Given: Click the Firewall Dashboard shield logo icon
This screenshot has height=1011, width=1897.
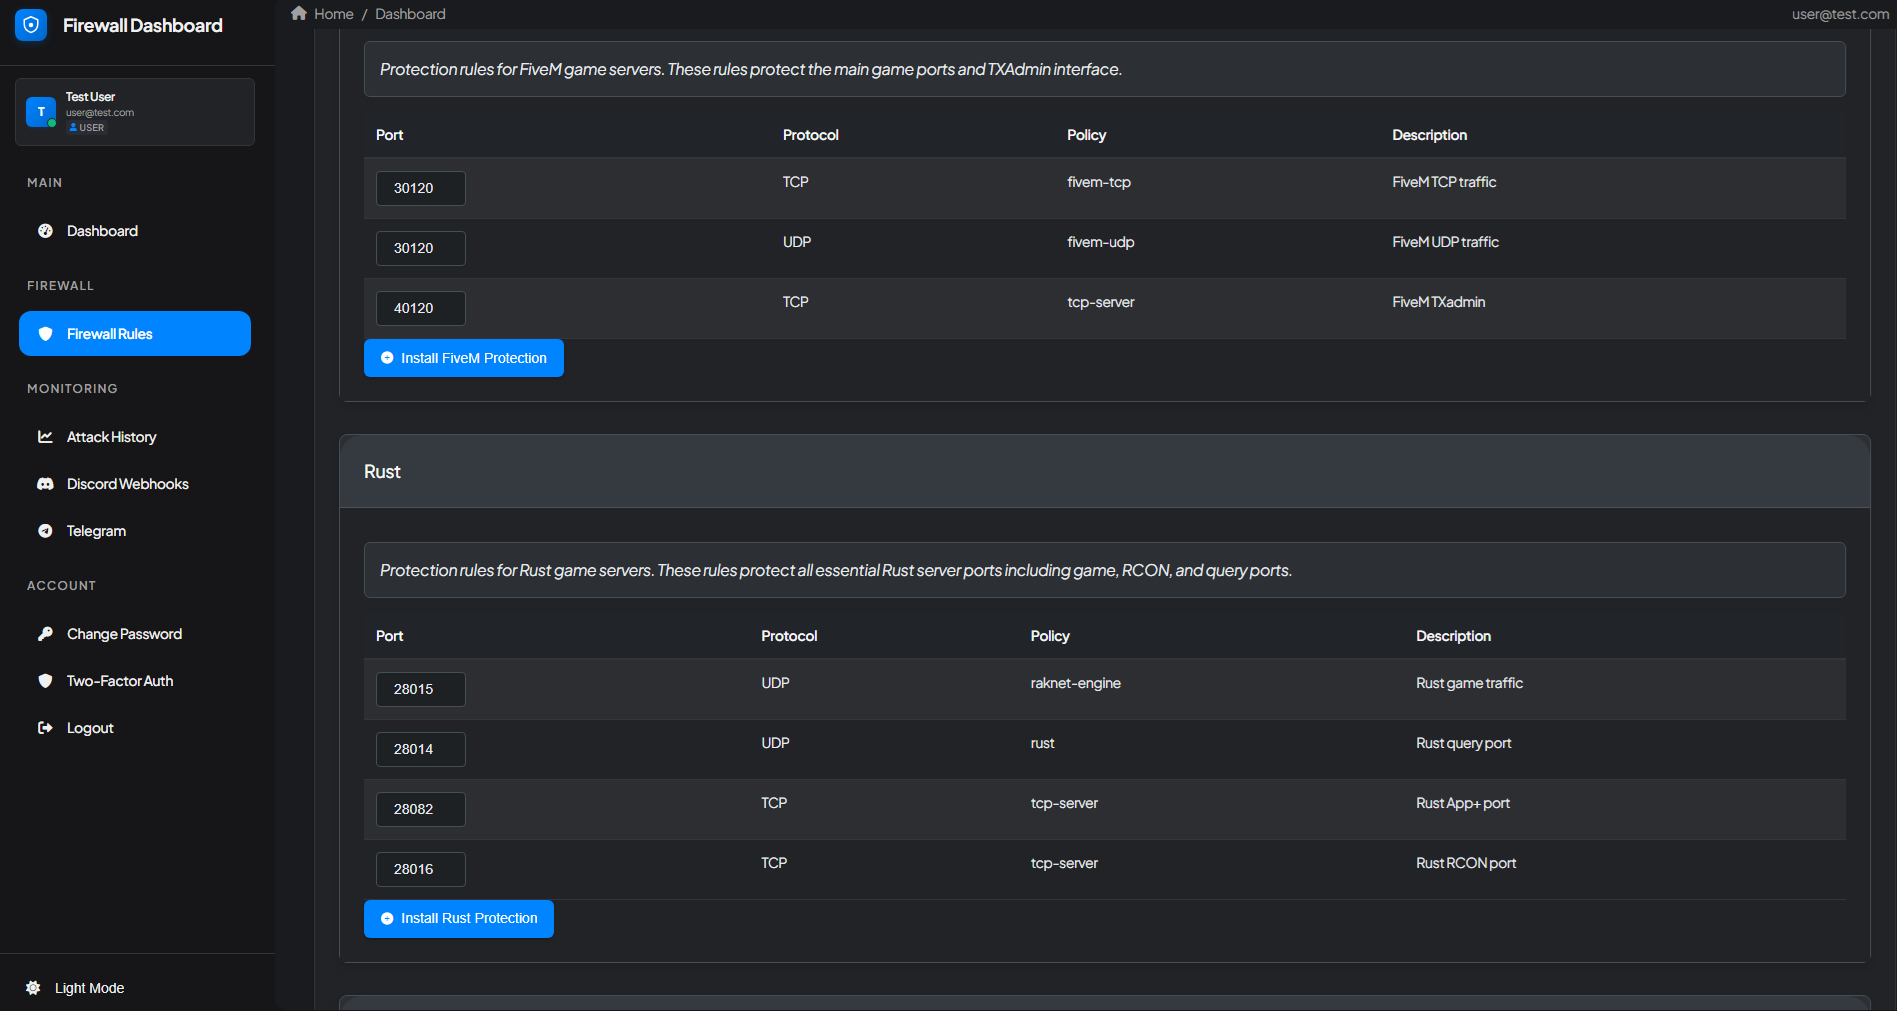Looking at the screenshot, I should tap(31, 25).
